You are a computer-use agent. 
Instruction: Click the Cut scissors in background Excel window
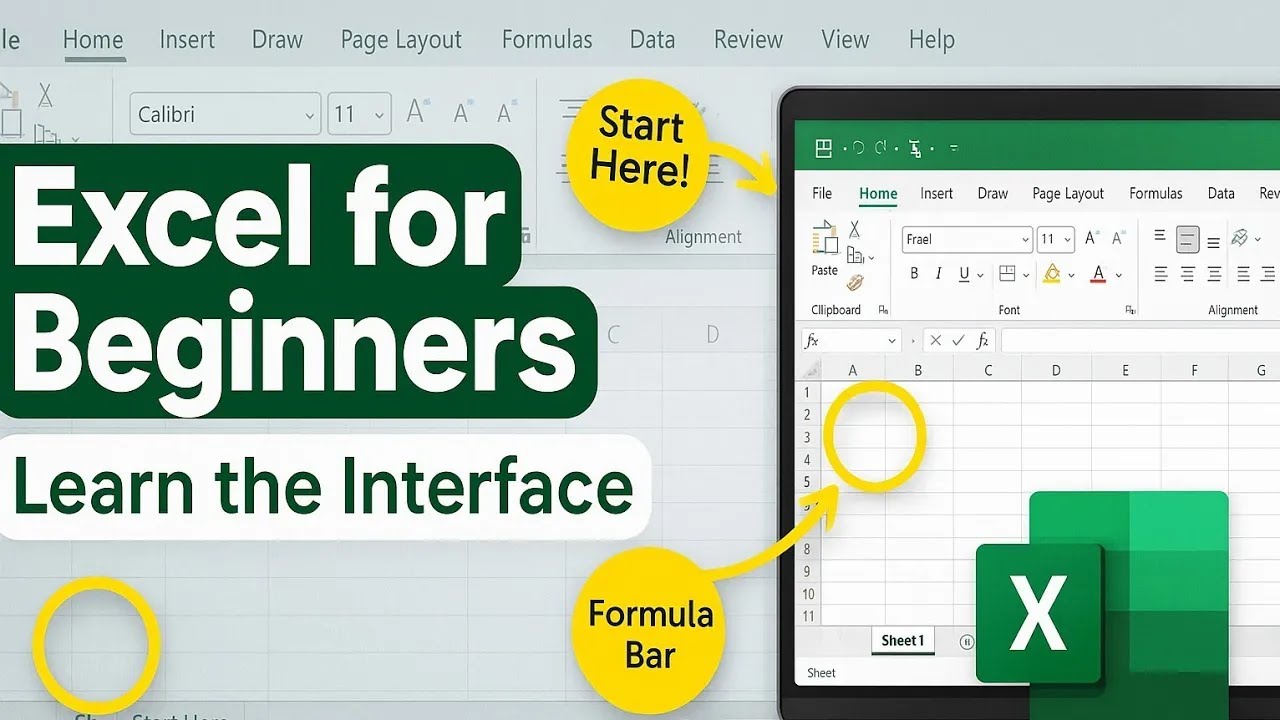click(x=45, y=95)
